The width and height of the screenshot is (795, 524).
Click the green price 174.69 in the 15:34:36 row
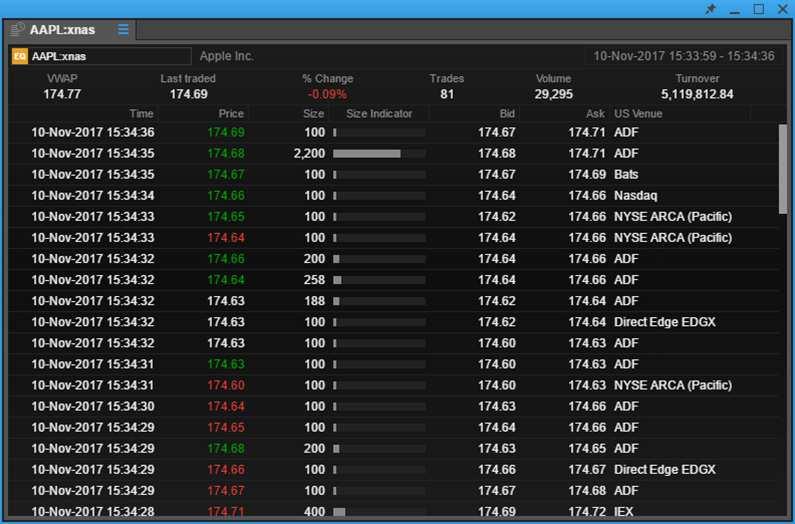pyautogui.click(x=226, y=132)
